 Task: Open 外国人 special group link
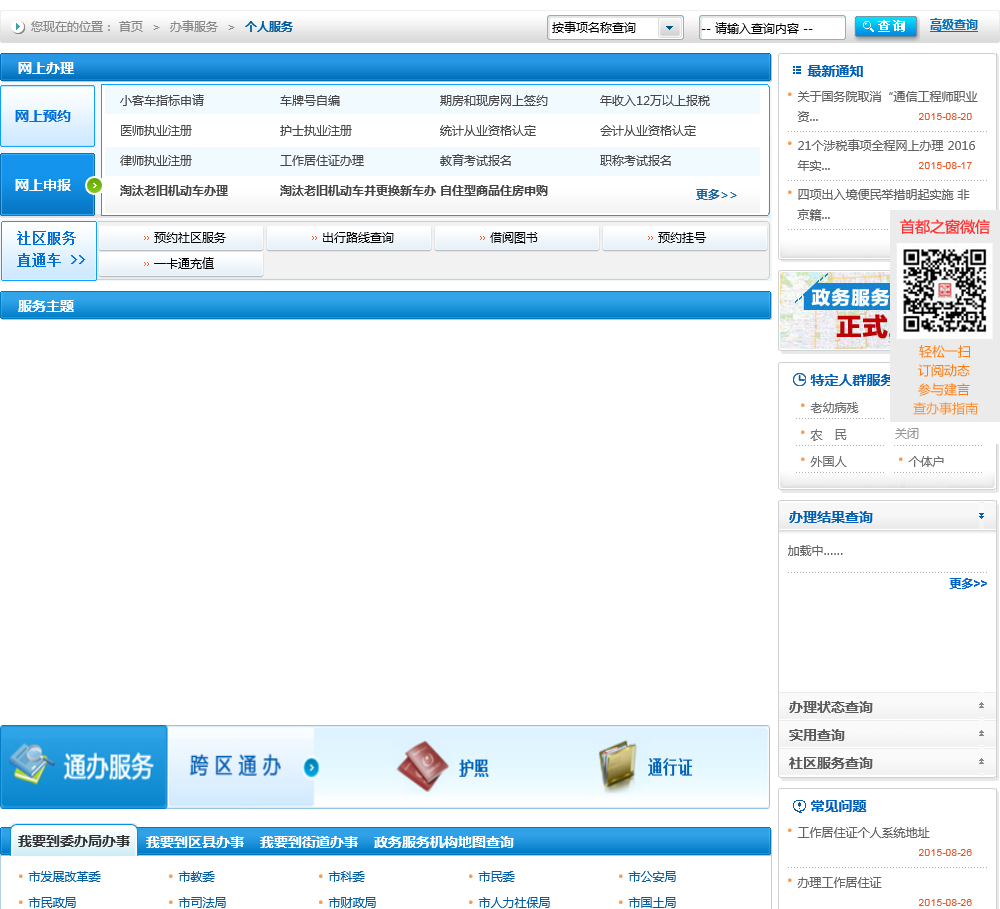pyautogui.click(x=828, y=461)
